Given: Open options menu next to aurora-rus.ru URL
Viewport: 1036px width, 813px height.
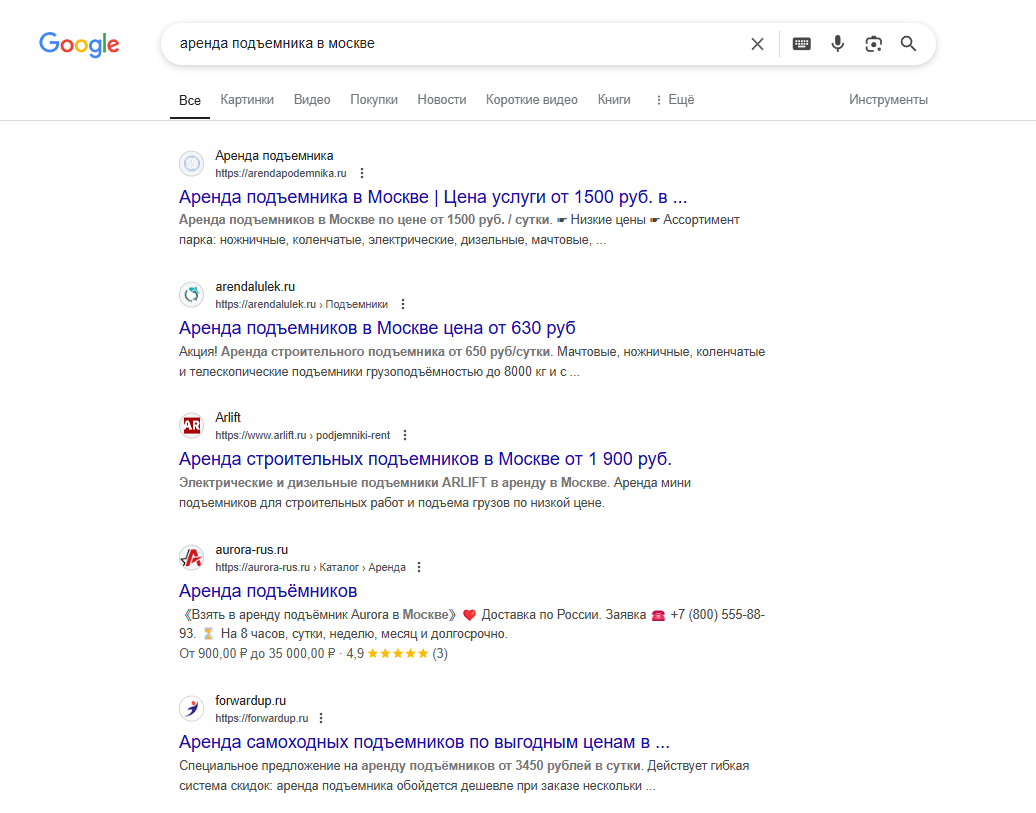Looking at the screenshot, I should point(419,567).
